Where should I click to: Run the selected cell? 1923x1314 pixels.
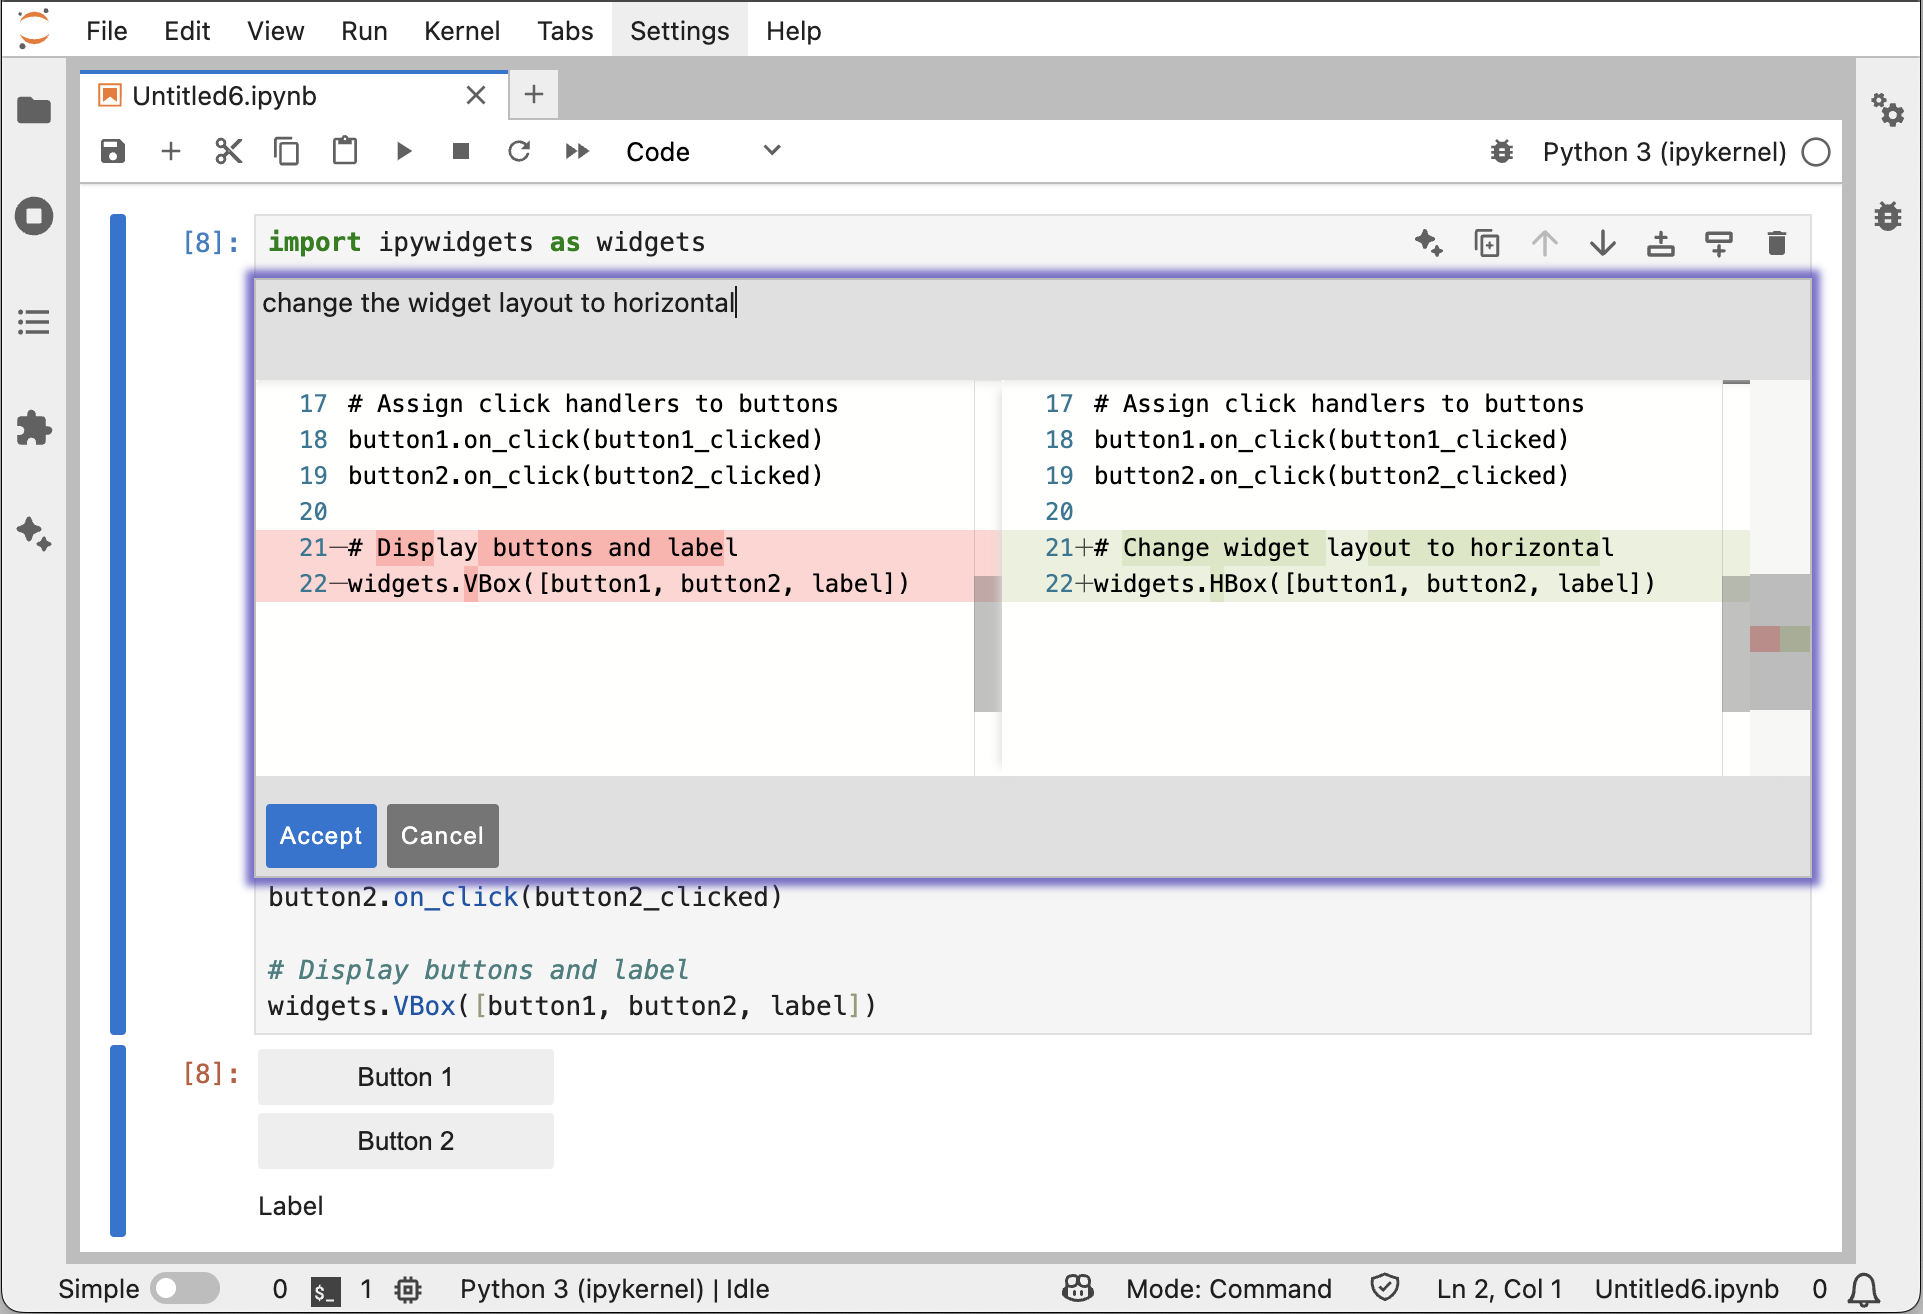(x=403, y=151)
